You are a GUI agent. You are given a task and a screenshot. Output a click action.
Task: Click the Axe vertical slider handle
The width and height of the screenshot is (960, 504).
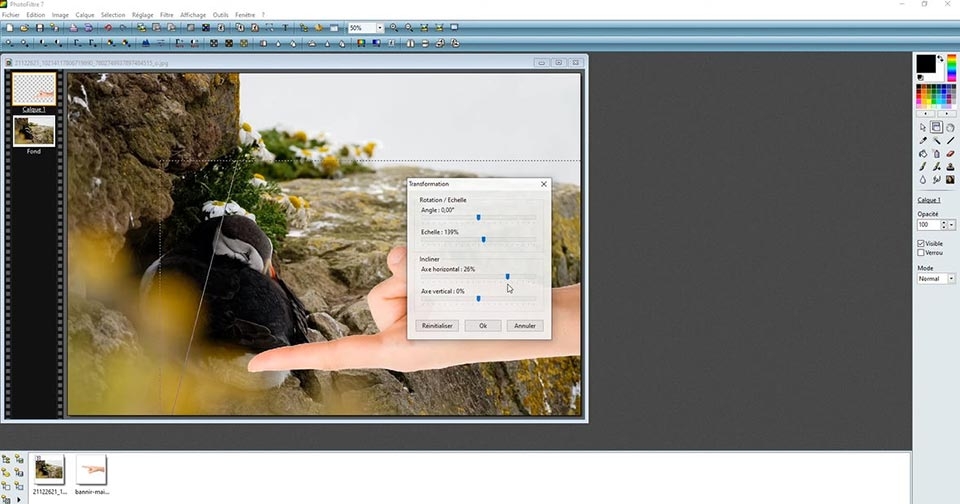coord(479,299)
